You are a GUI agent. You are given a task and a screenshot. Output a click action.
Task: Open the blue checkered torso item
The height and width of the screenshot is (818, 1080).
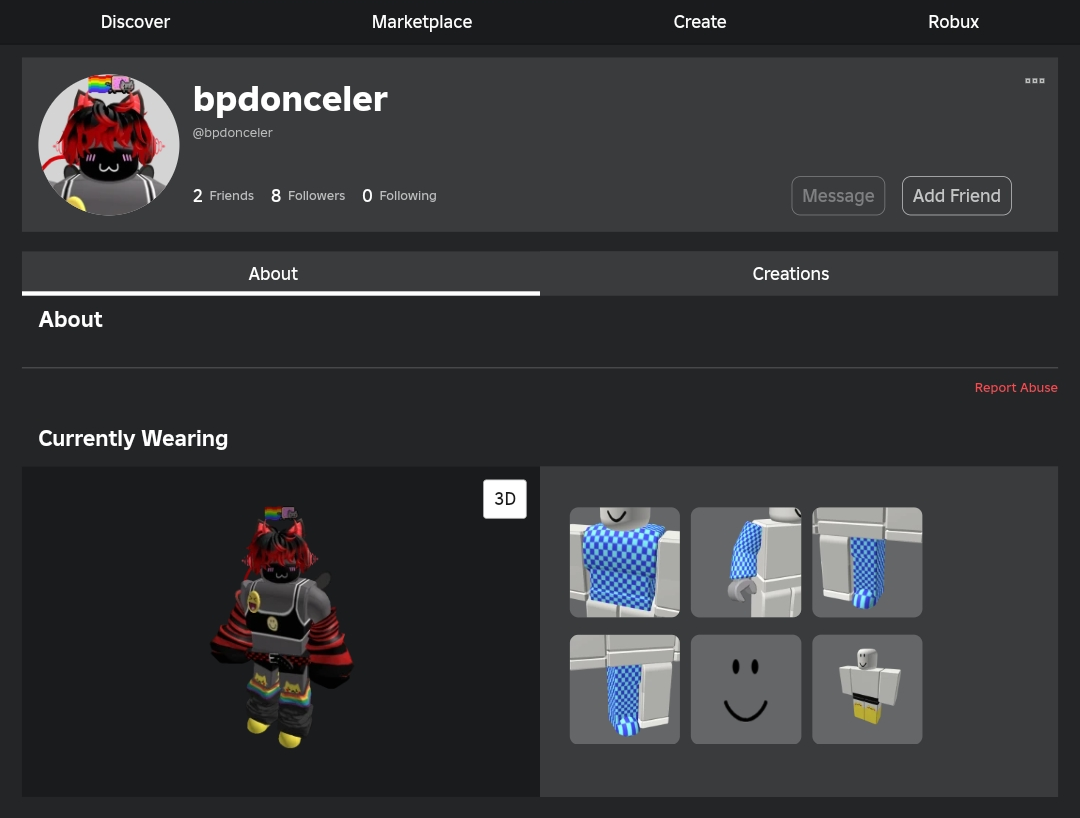pos(625,562)
